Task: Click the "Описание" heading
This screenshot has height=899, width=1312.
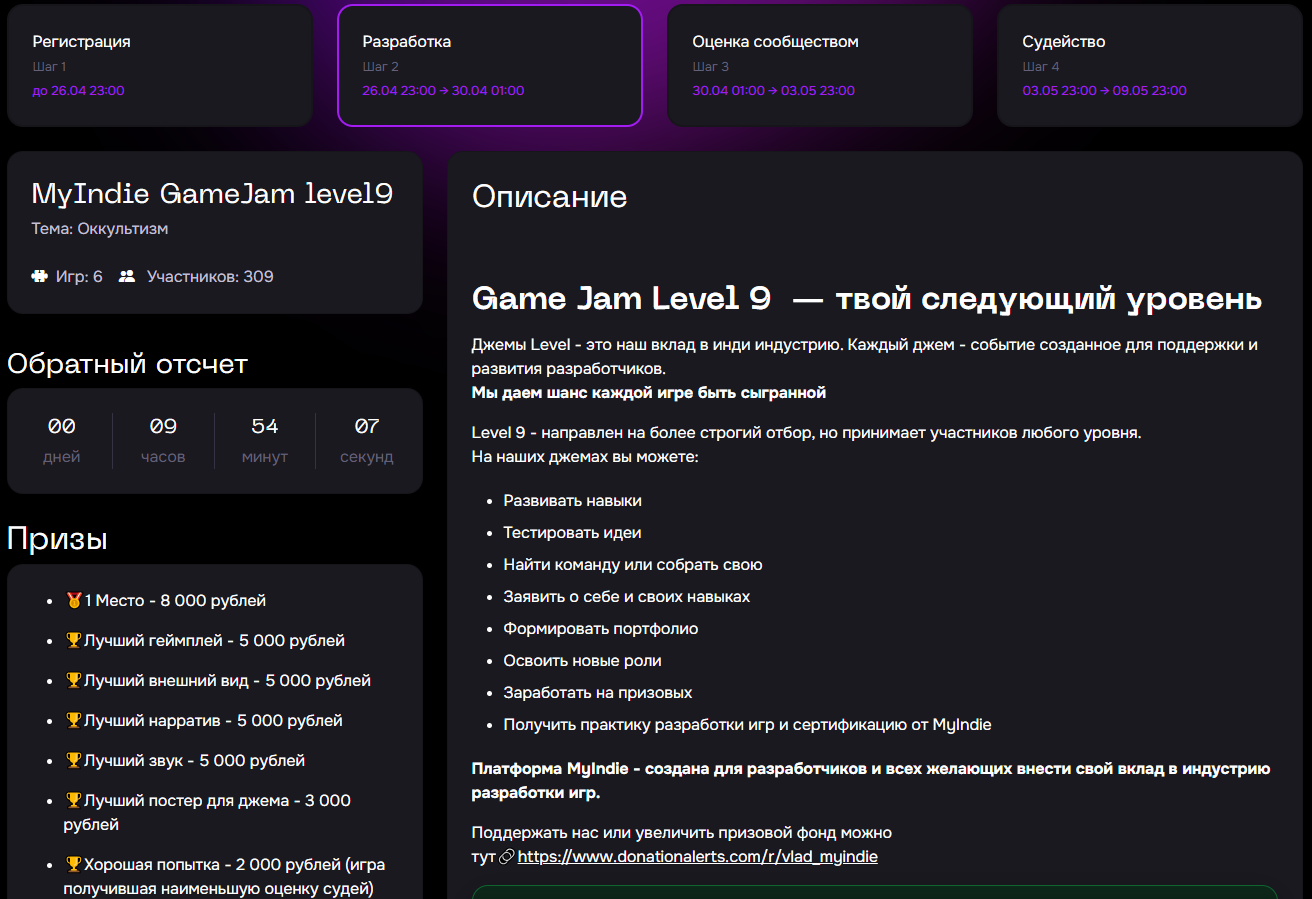Action: (549, 197)
